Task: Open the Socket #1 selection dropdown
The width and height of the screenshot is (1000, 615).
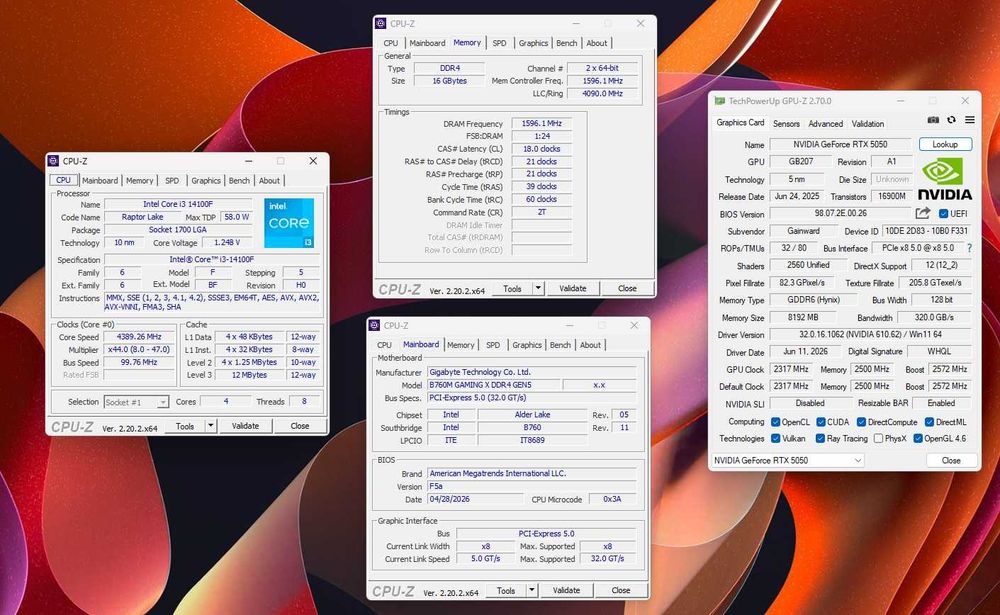Action: 136,402
